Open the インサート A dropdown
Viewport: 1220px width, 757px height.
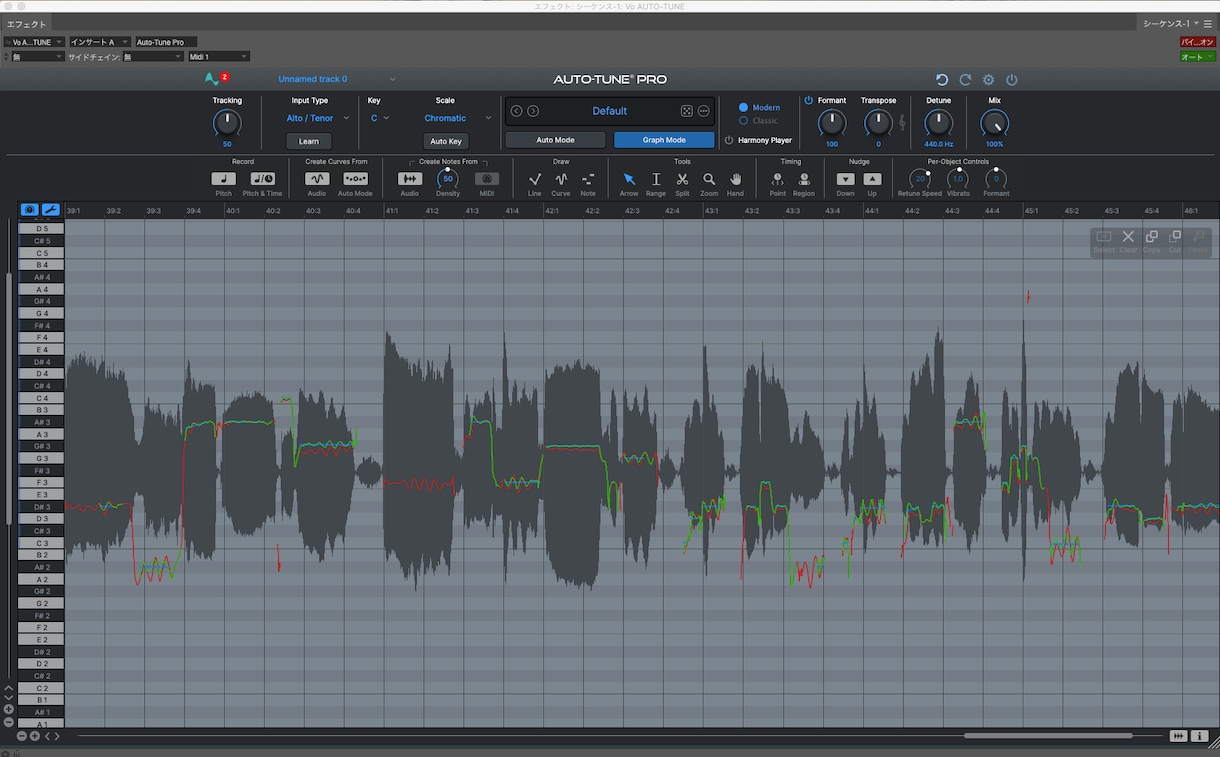coord(98,42)
